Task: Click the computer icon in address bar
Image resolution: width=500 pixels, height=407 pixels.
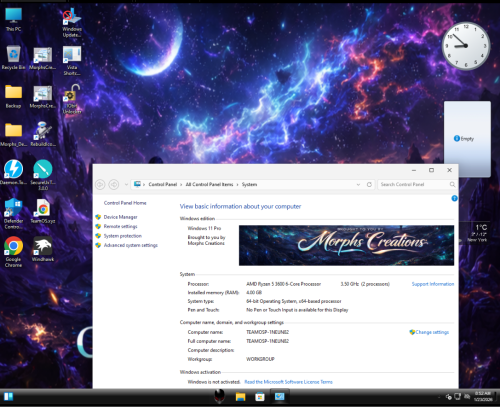Action: pos(137,184)
